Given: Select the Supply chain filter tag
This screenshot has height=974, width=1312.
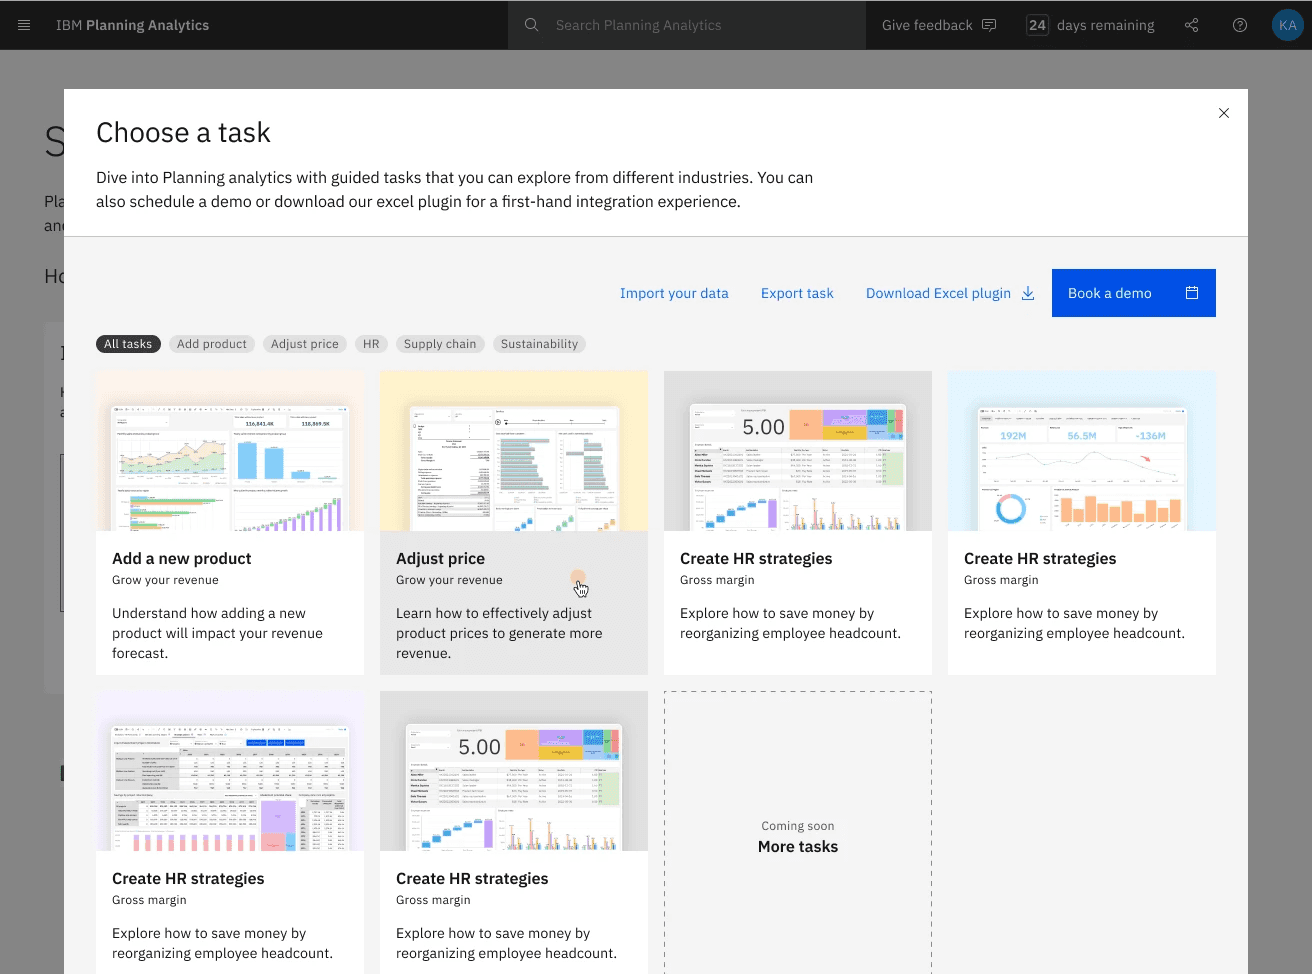Looking at the screenshot, I should [440, 344].
